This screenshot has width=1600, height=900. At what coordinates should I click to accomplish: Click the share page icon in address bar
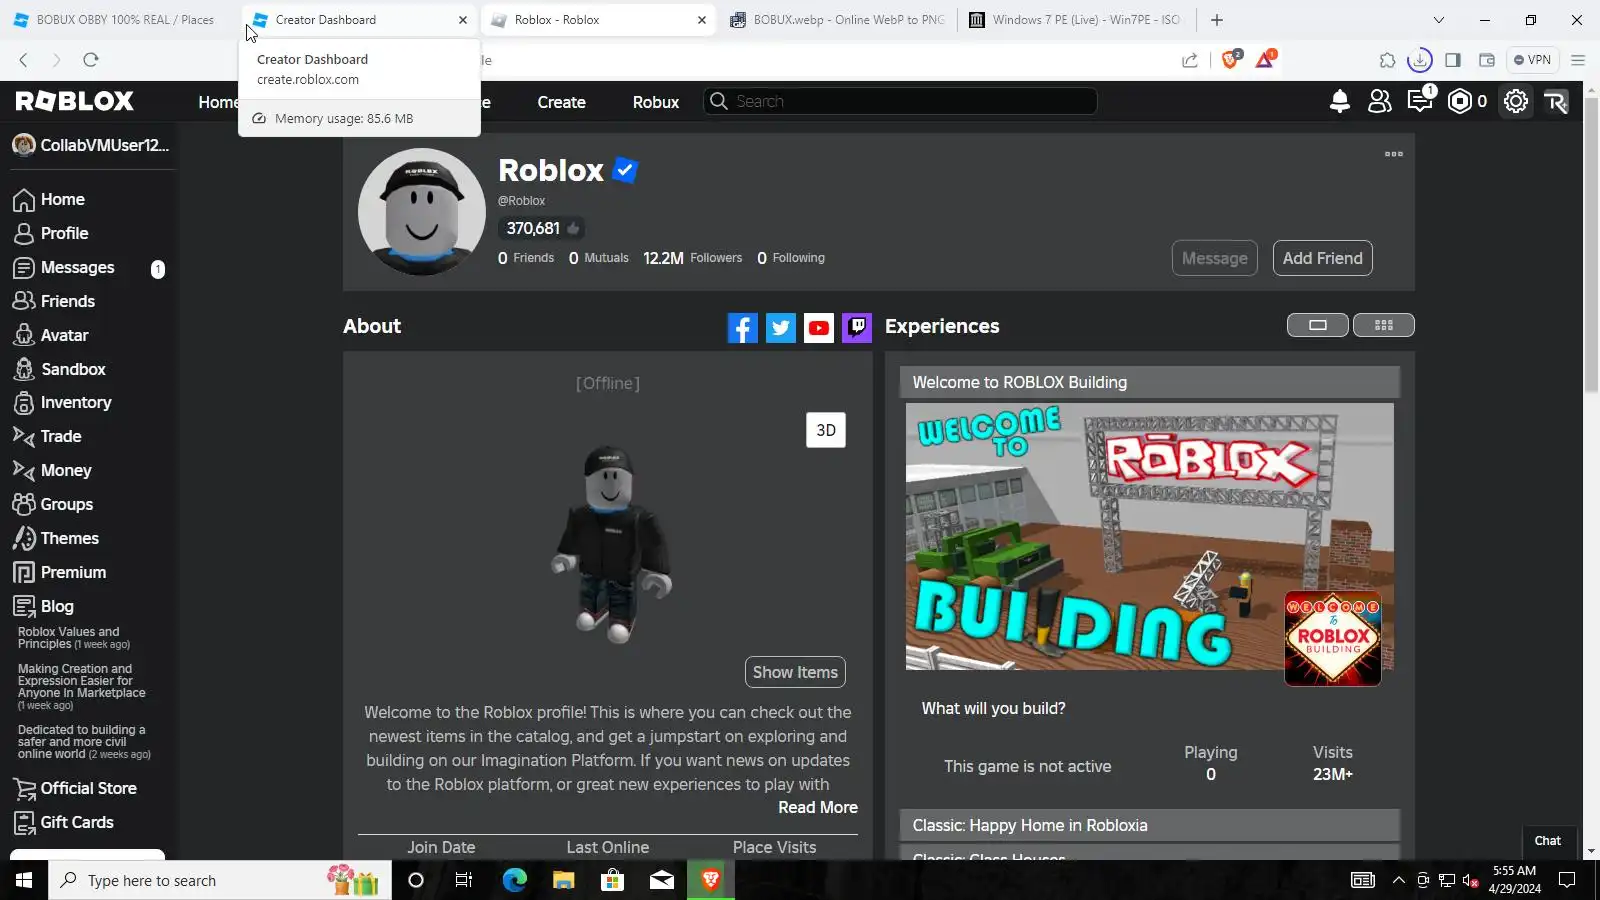(x=1190, y=60)
